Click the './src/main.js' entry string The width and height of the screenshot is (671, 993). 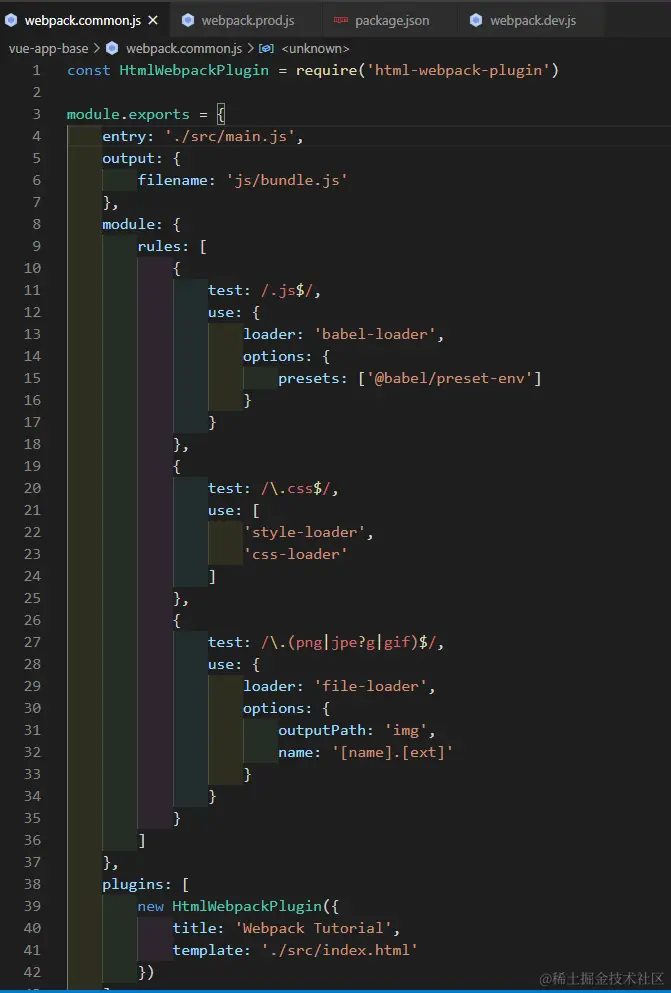(230, 136)
